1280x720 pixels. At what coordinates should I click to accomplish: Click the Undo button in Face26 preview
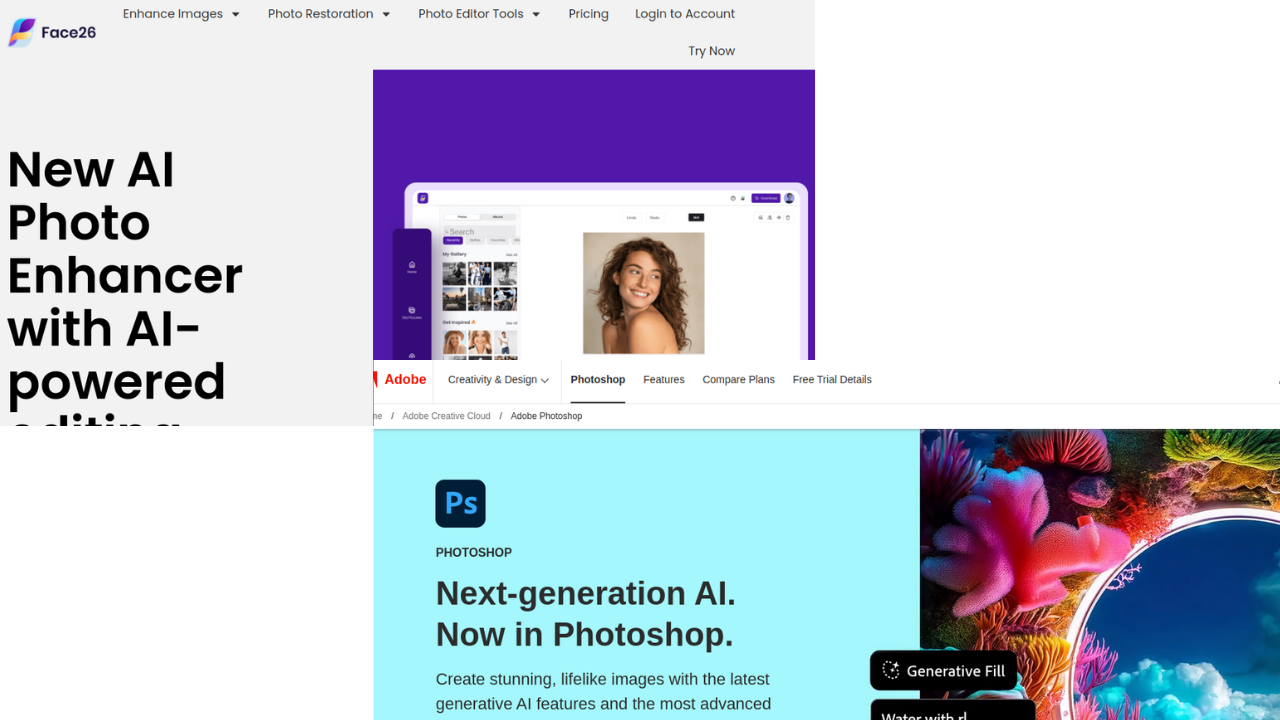tap(631, 217)
